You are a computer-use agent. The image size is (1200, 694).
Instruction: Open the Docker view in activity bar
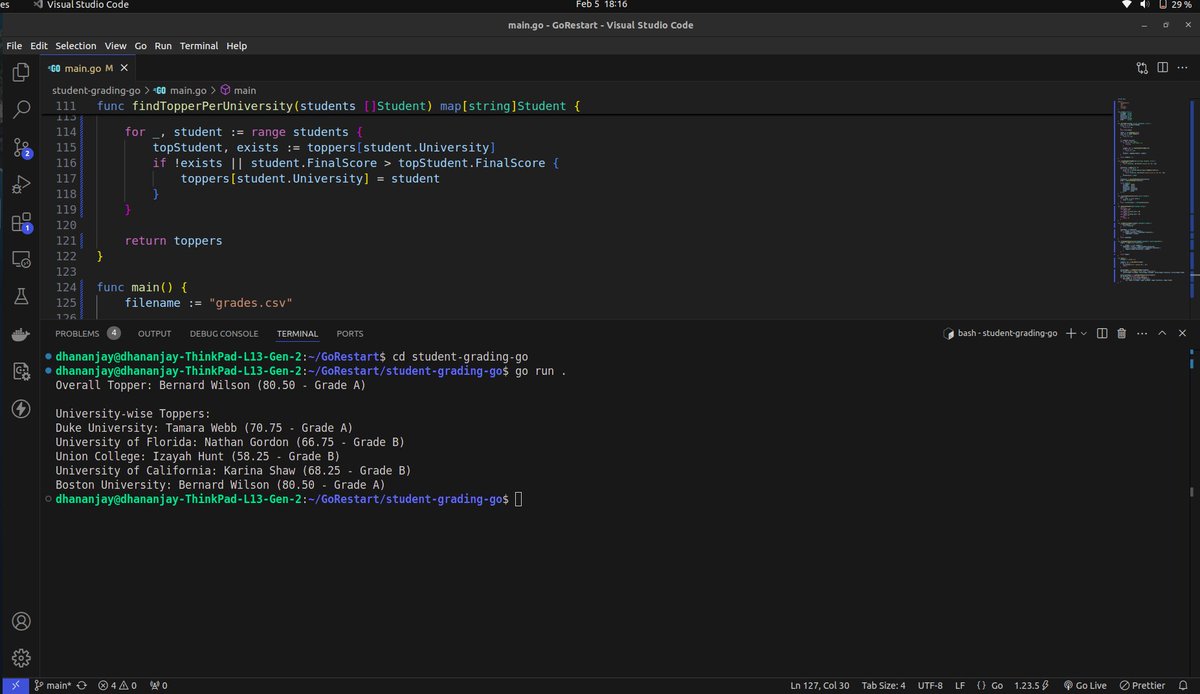pos(21,335)
